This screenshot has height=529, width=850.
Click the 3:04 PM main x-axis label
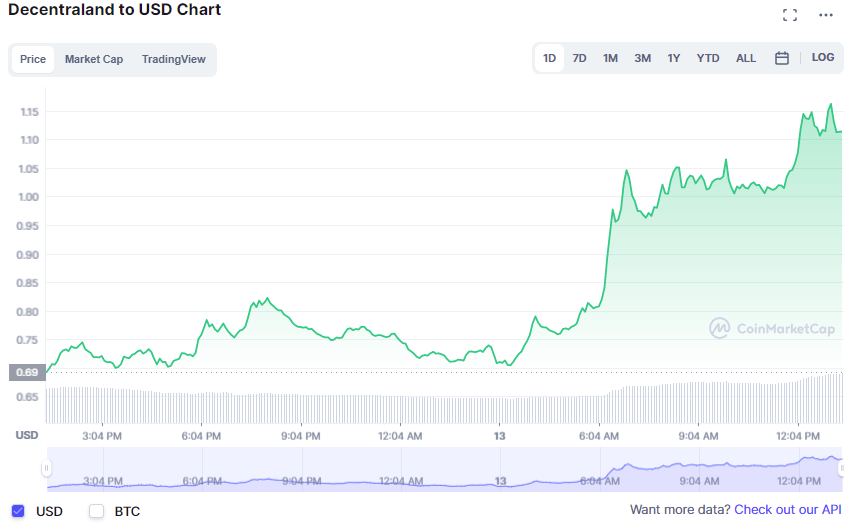102,436
